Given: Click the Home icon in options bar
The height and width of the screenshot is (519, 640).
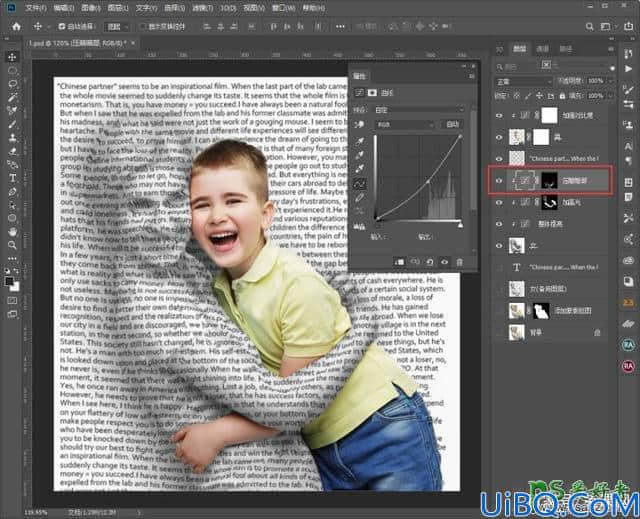Looking at the screenshot, I should (16, 27).
